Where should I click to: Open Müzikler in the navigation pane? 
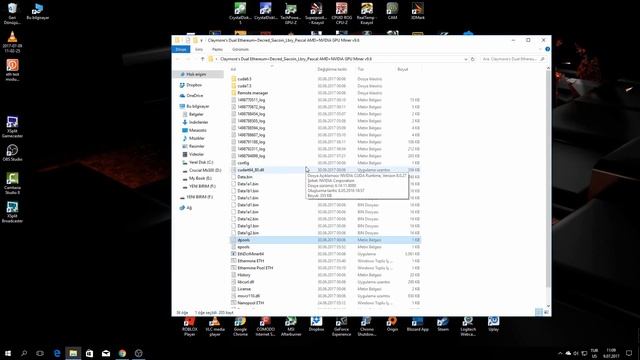click(x=196, y=138)
